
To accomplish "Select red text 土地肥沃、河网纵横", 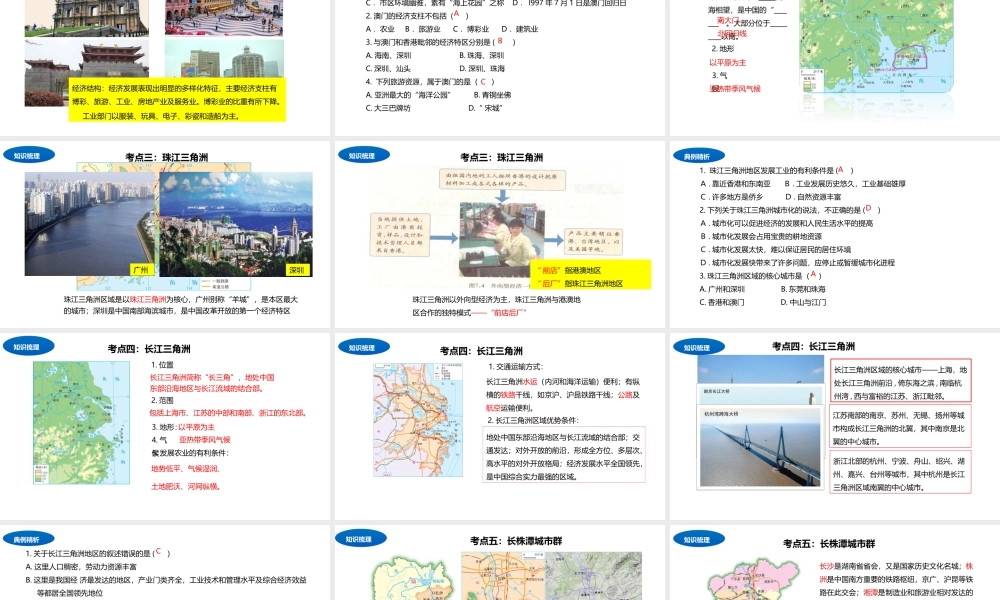I will tap(186, 486).
